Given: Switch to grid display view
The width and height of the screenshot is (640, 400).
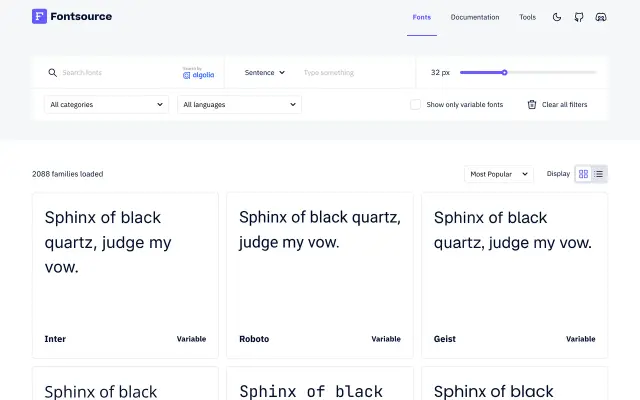Looking at the screenshot, I should click(584, 174).
